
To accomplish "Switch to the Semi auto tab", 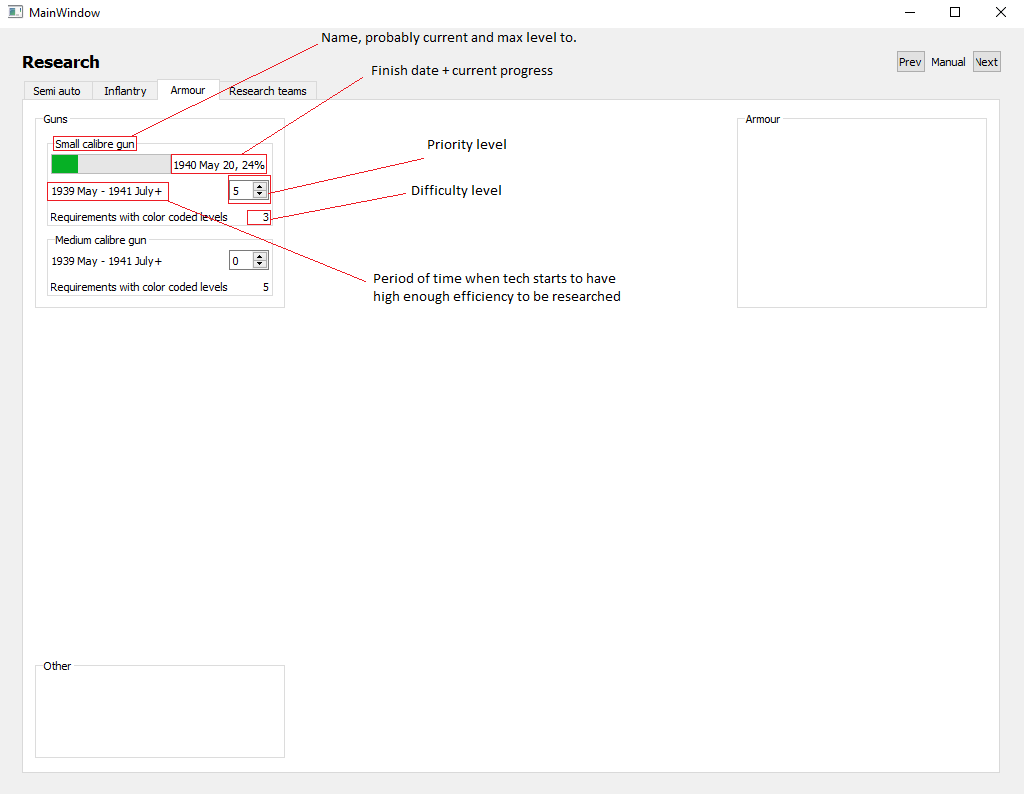I will click(57, 91).
